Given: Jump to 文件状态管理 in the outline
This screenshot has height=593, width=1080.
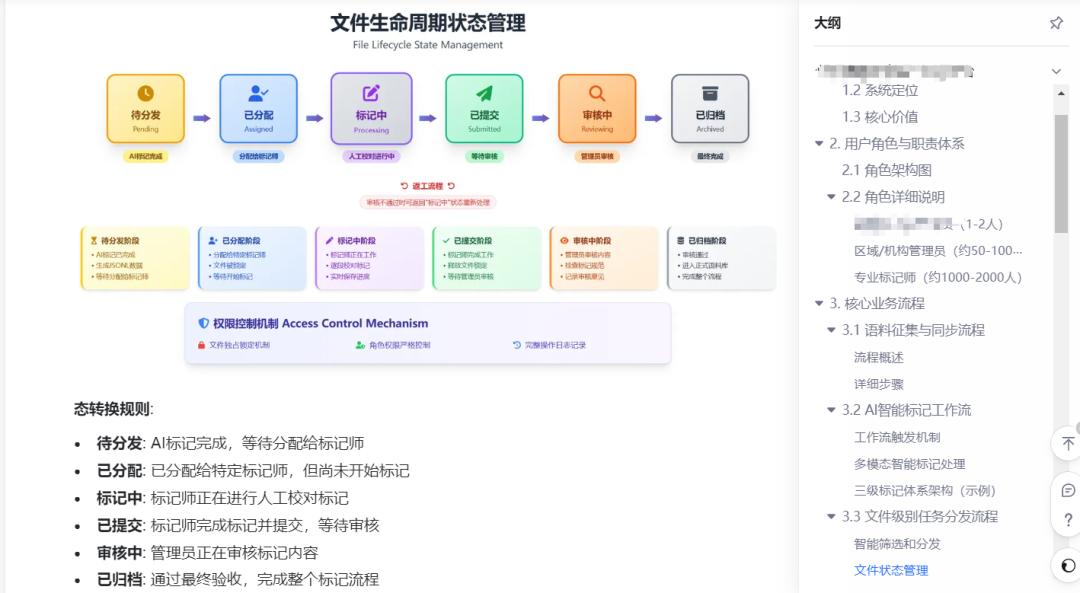Looking at the screenshot, I should coord(890,570).
